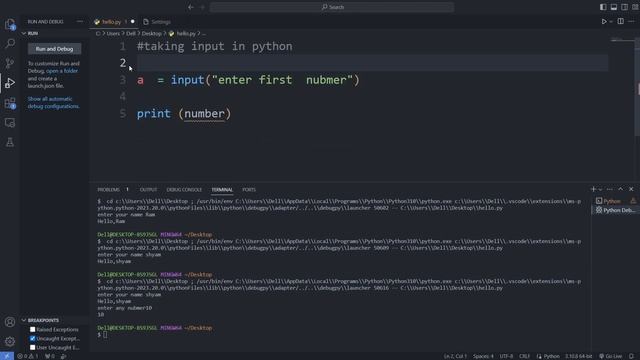Change encoding via UTF-8 status item
This screenshot has width=640, height=360.
(x=506, y=356)
